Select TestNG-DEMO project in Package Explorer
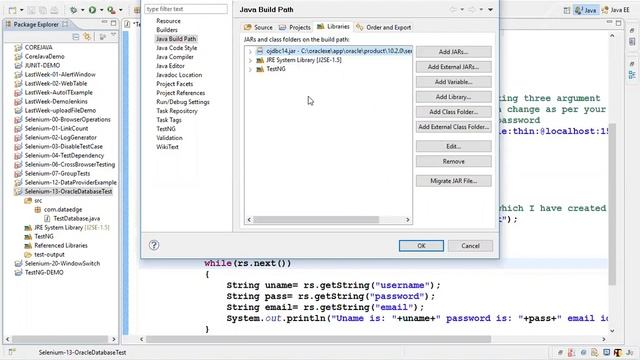The image size is (640, 360). 44,272
